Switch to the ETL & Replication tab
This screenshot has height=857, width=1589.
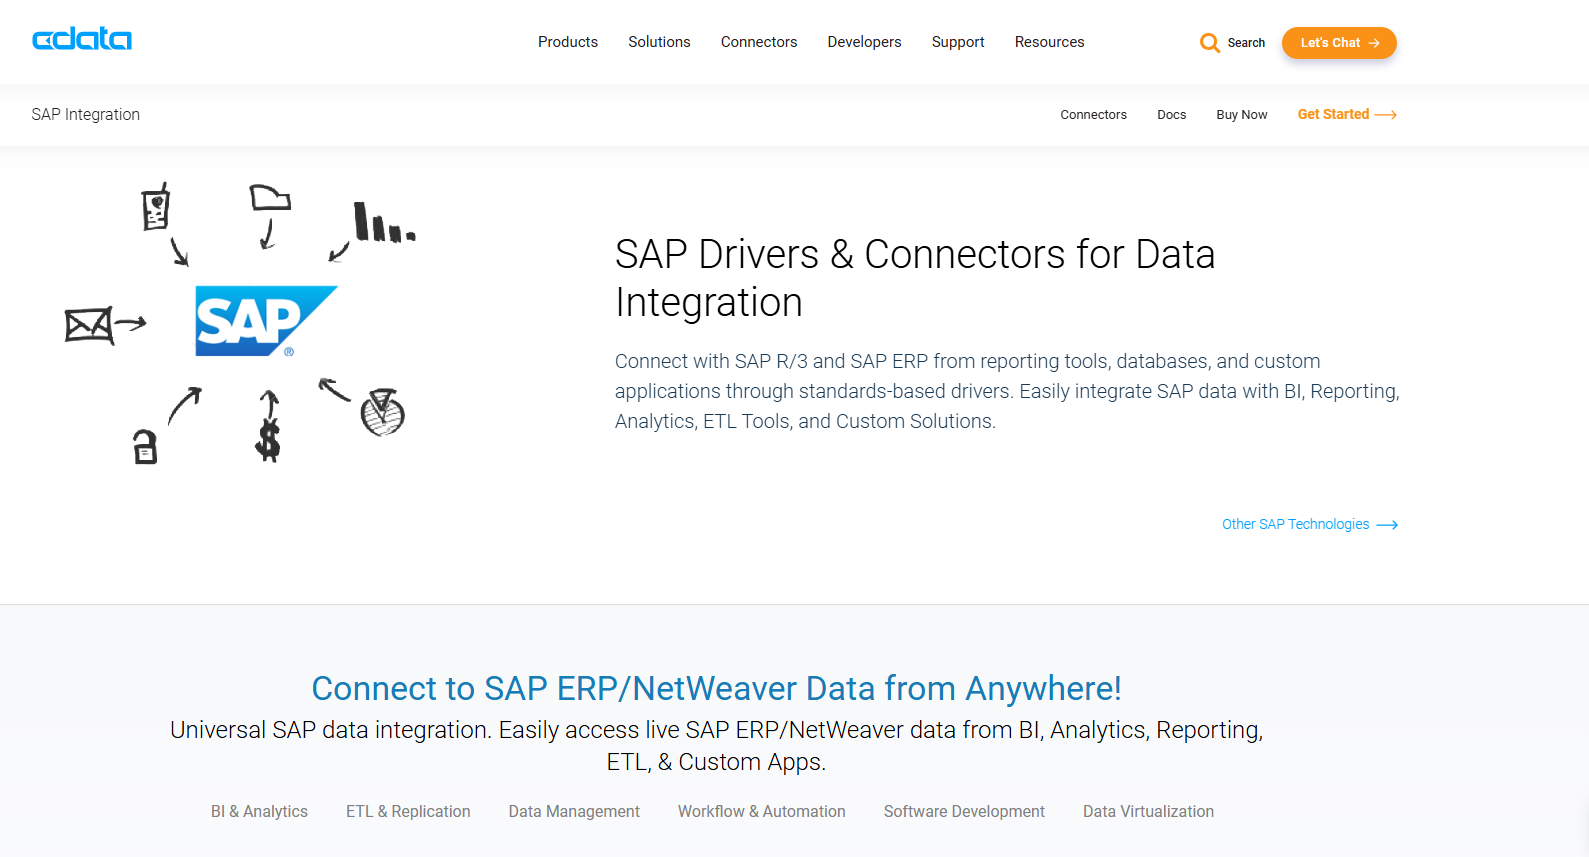pos(408,811)
